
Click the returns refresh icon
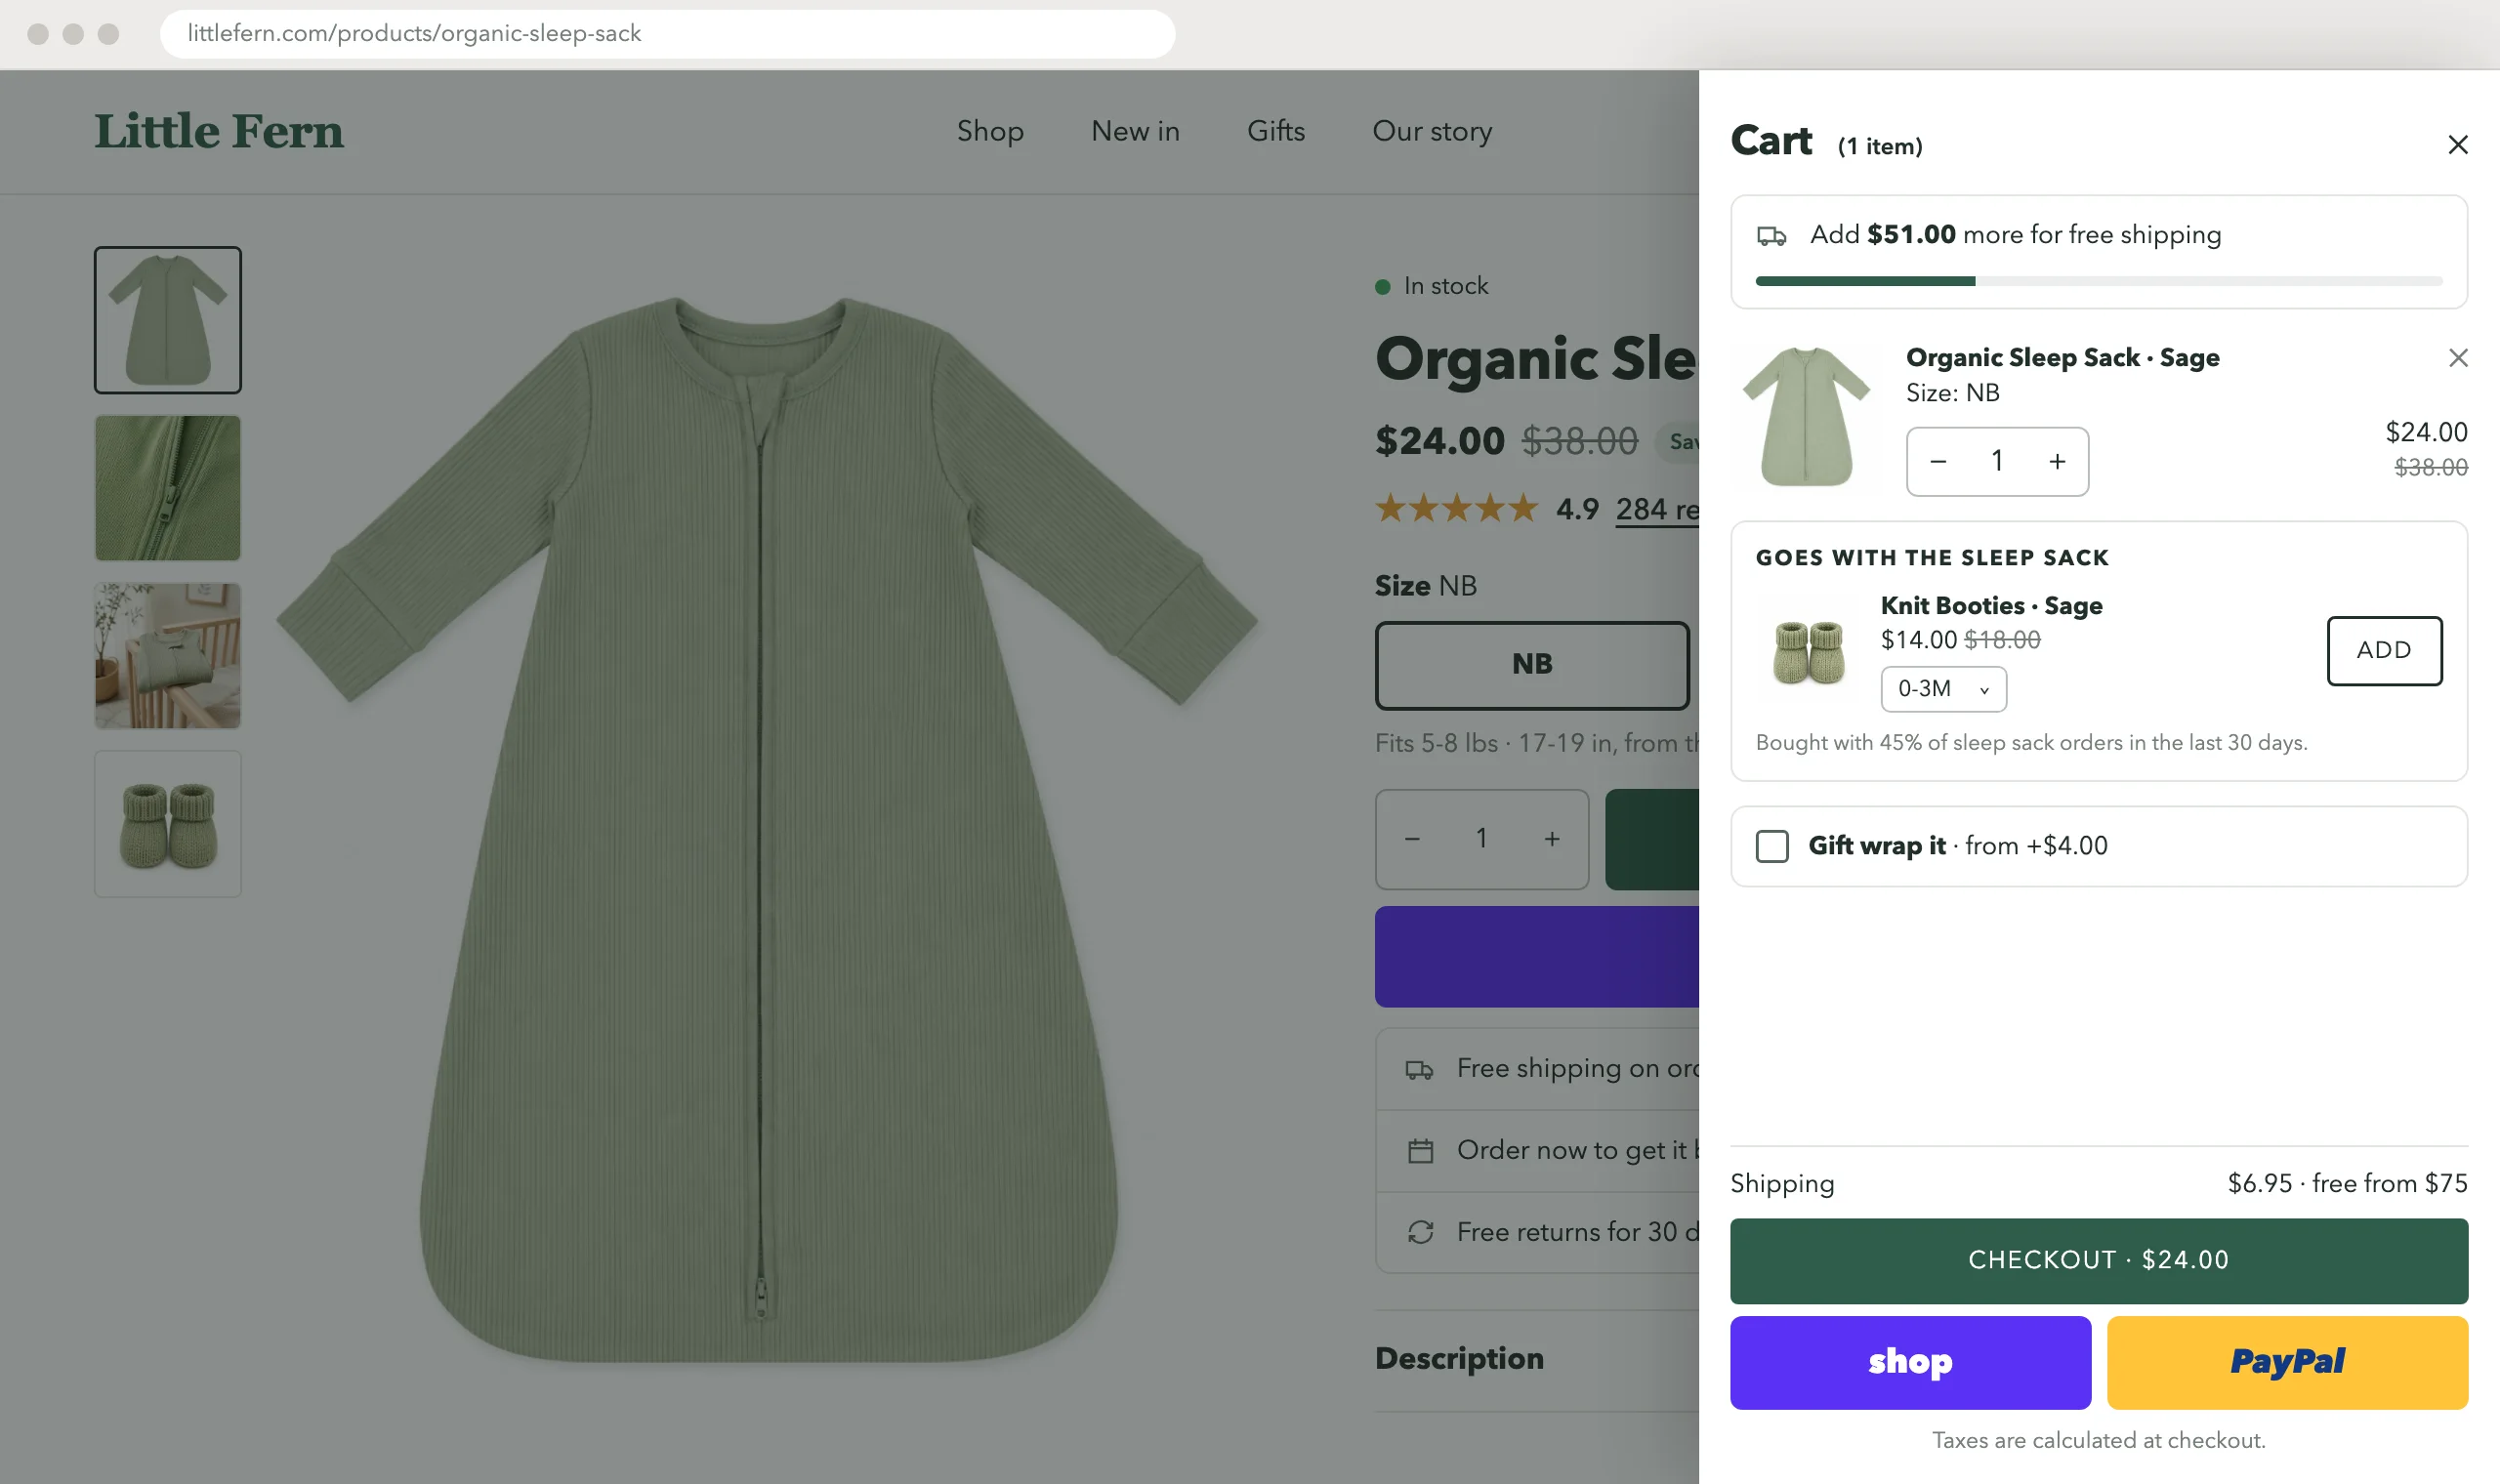tap(1419, 1232)
